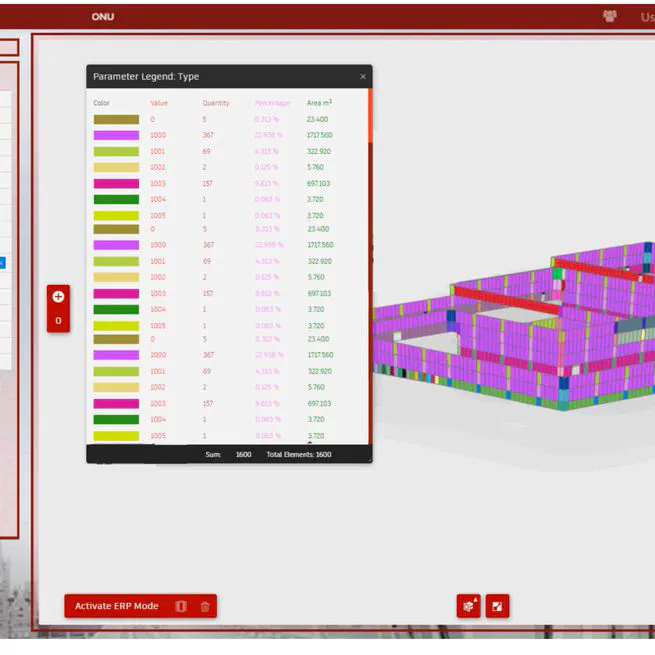Select the topmost olive swatch for value 0
The height and width of the screenshot is (655, 655).
pos(116,119)
